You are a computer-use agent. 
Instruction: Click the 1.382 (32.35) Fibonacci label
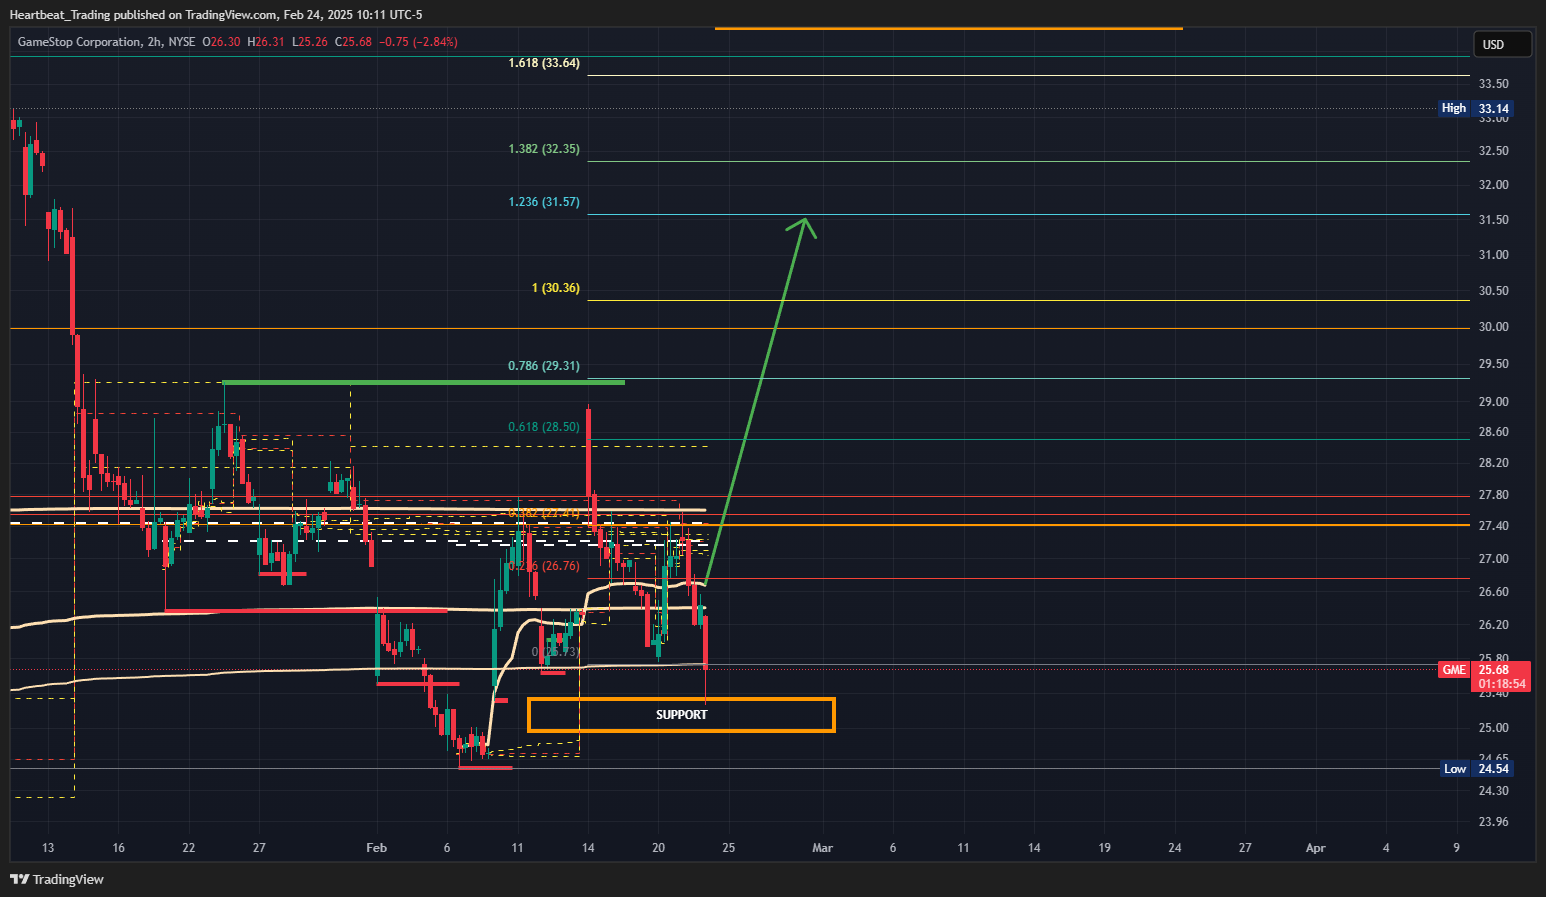544,149
